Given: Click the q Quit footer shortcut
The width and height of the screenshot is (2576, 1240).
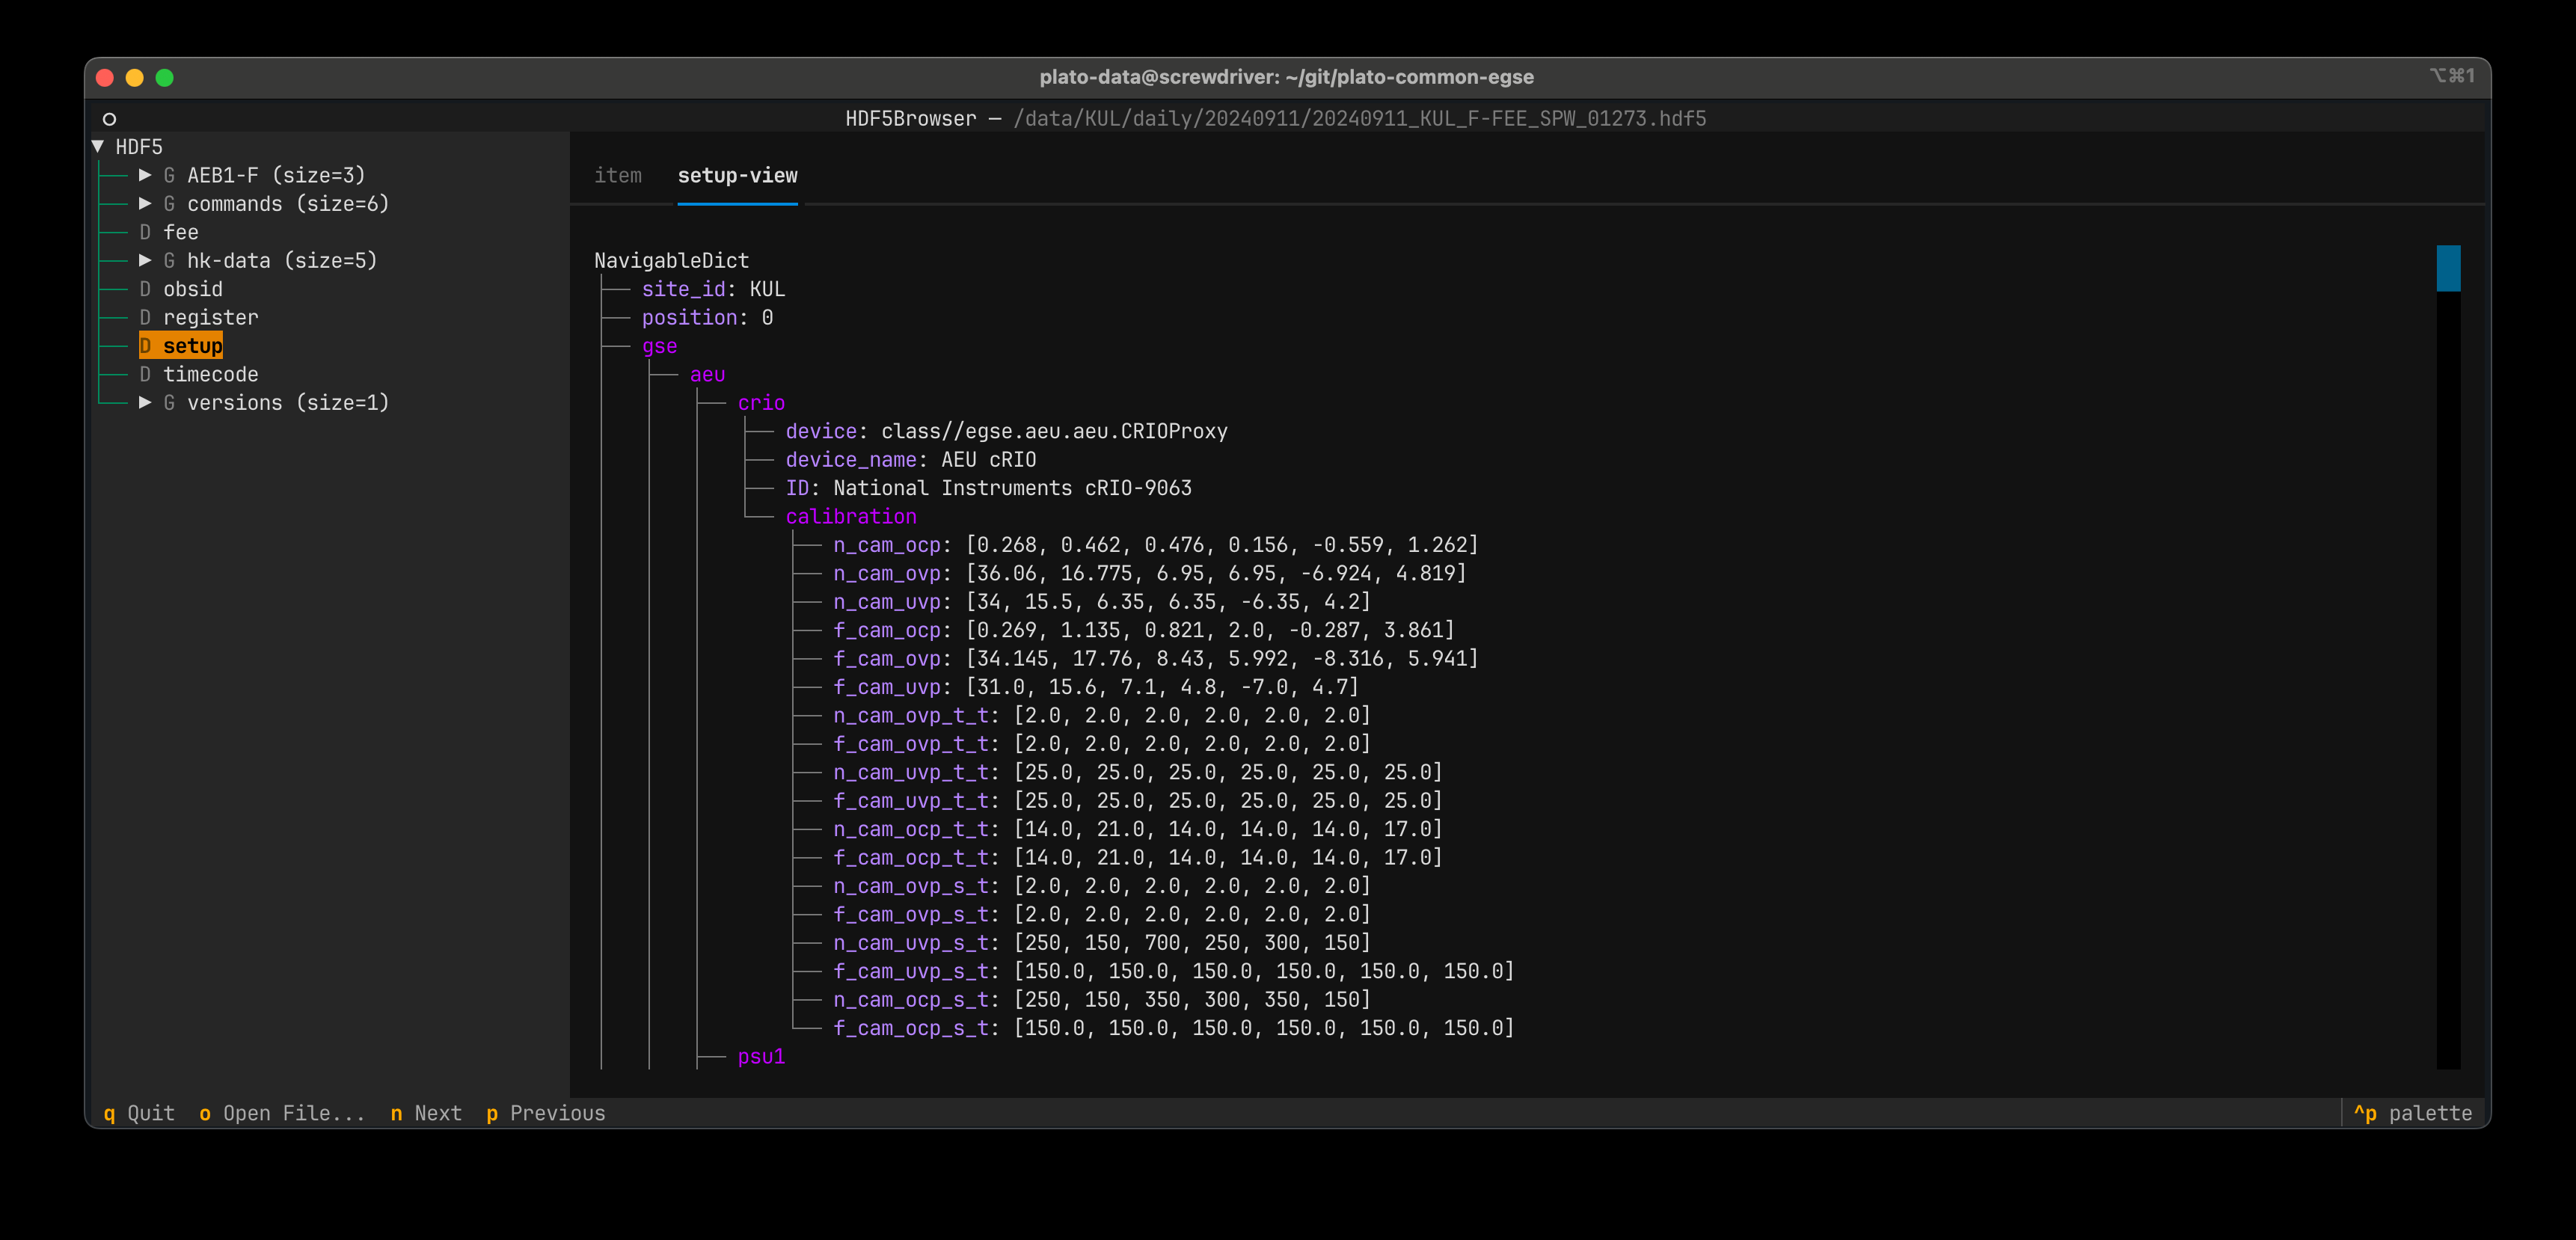Looking at the screenshot, I should click(x=139, y=1113).
